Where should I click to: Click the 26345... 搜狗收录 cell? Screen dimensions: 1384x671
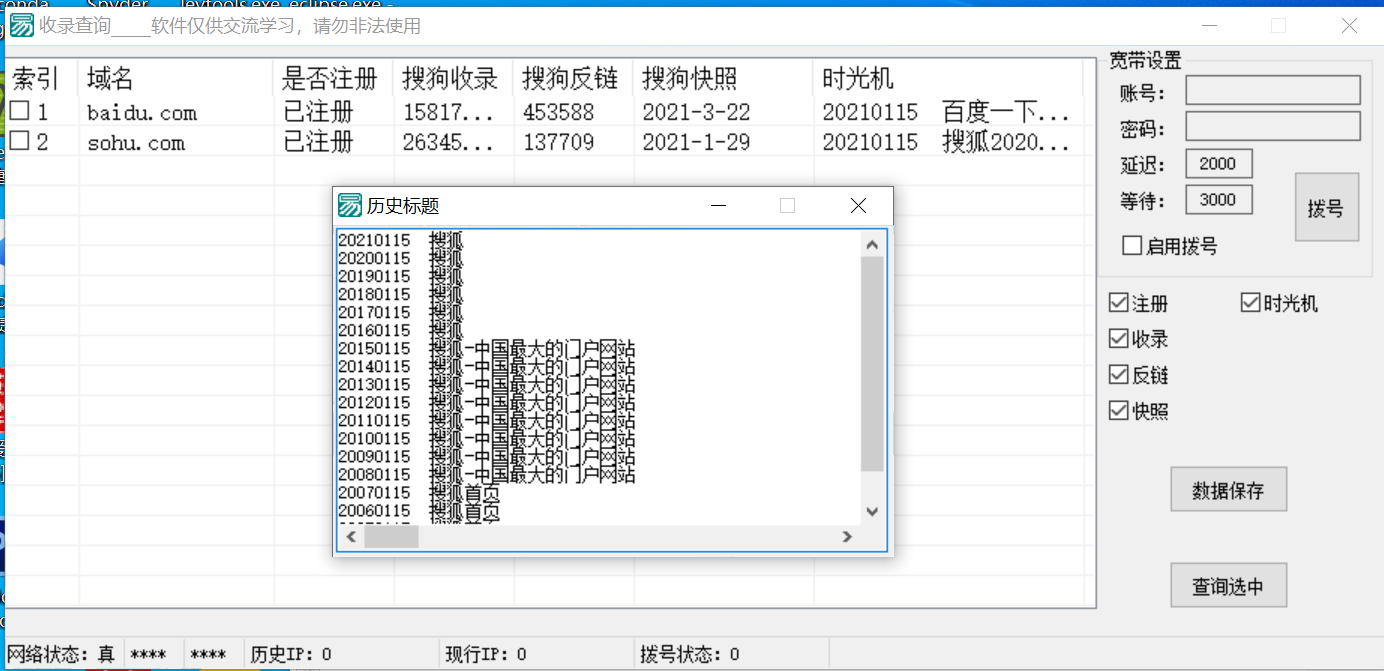click(x=449, y=142)
